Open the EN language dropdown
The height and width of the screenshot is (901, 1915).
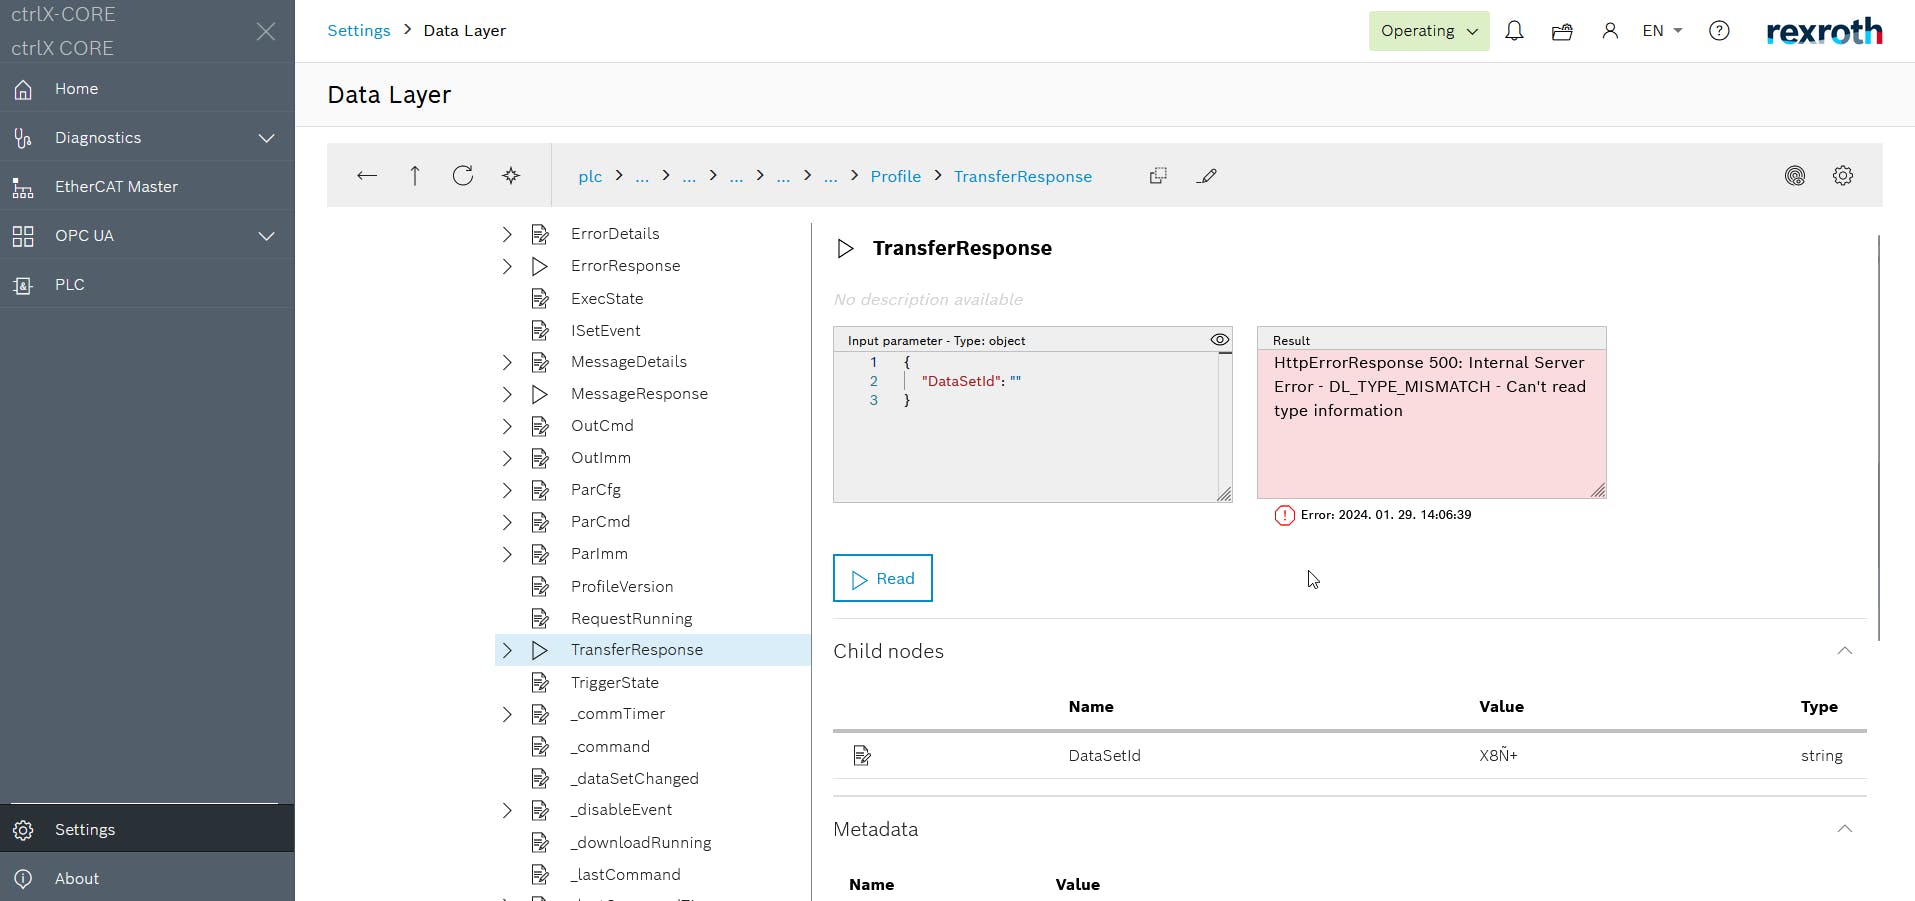pos(1662,31)
